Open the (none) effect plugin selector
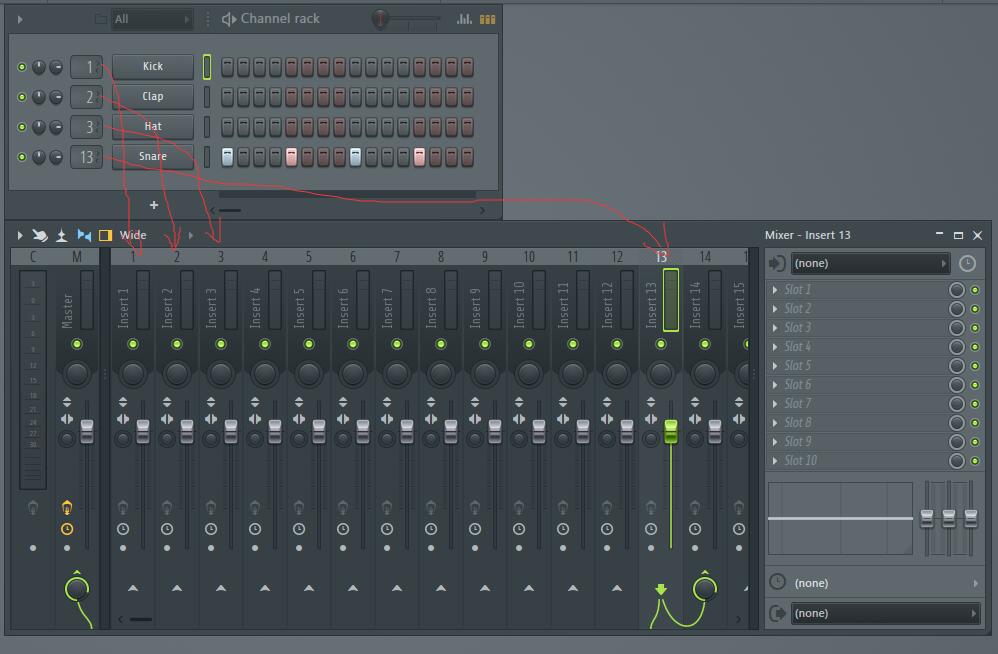Image resolution: width=998 pixels, height=654 pixels. coord(868,263)
